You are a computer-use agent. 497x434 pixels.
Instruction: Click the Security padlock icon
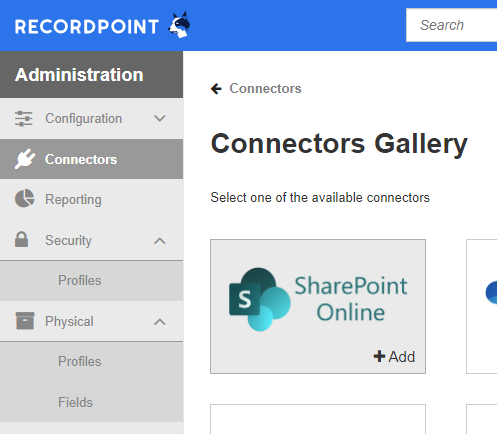pyautogui.click(x=21, y=239)
